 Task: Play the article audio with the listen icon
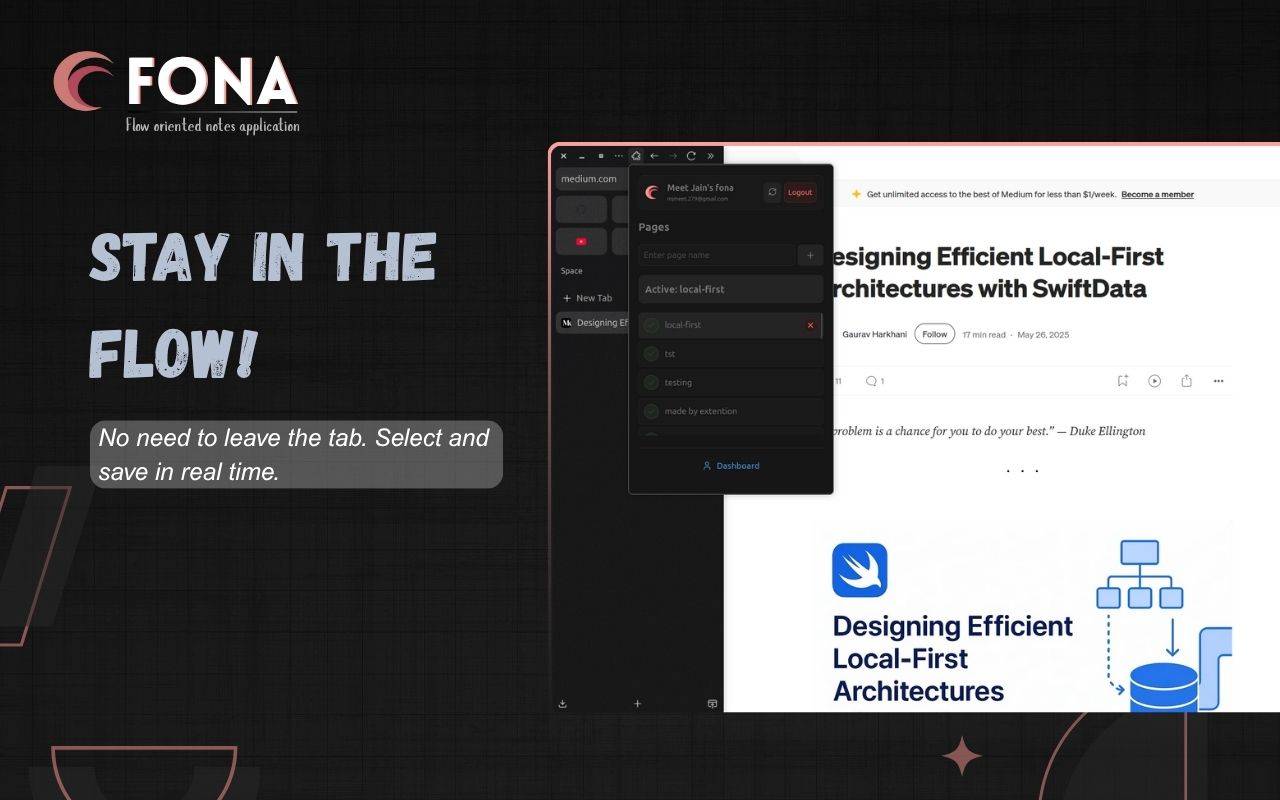(1155, 381)
